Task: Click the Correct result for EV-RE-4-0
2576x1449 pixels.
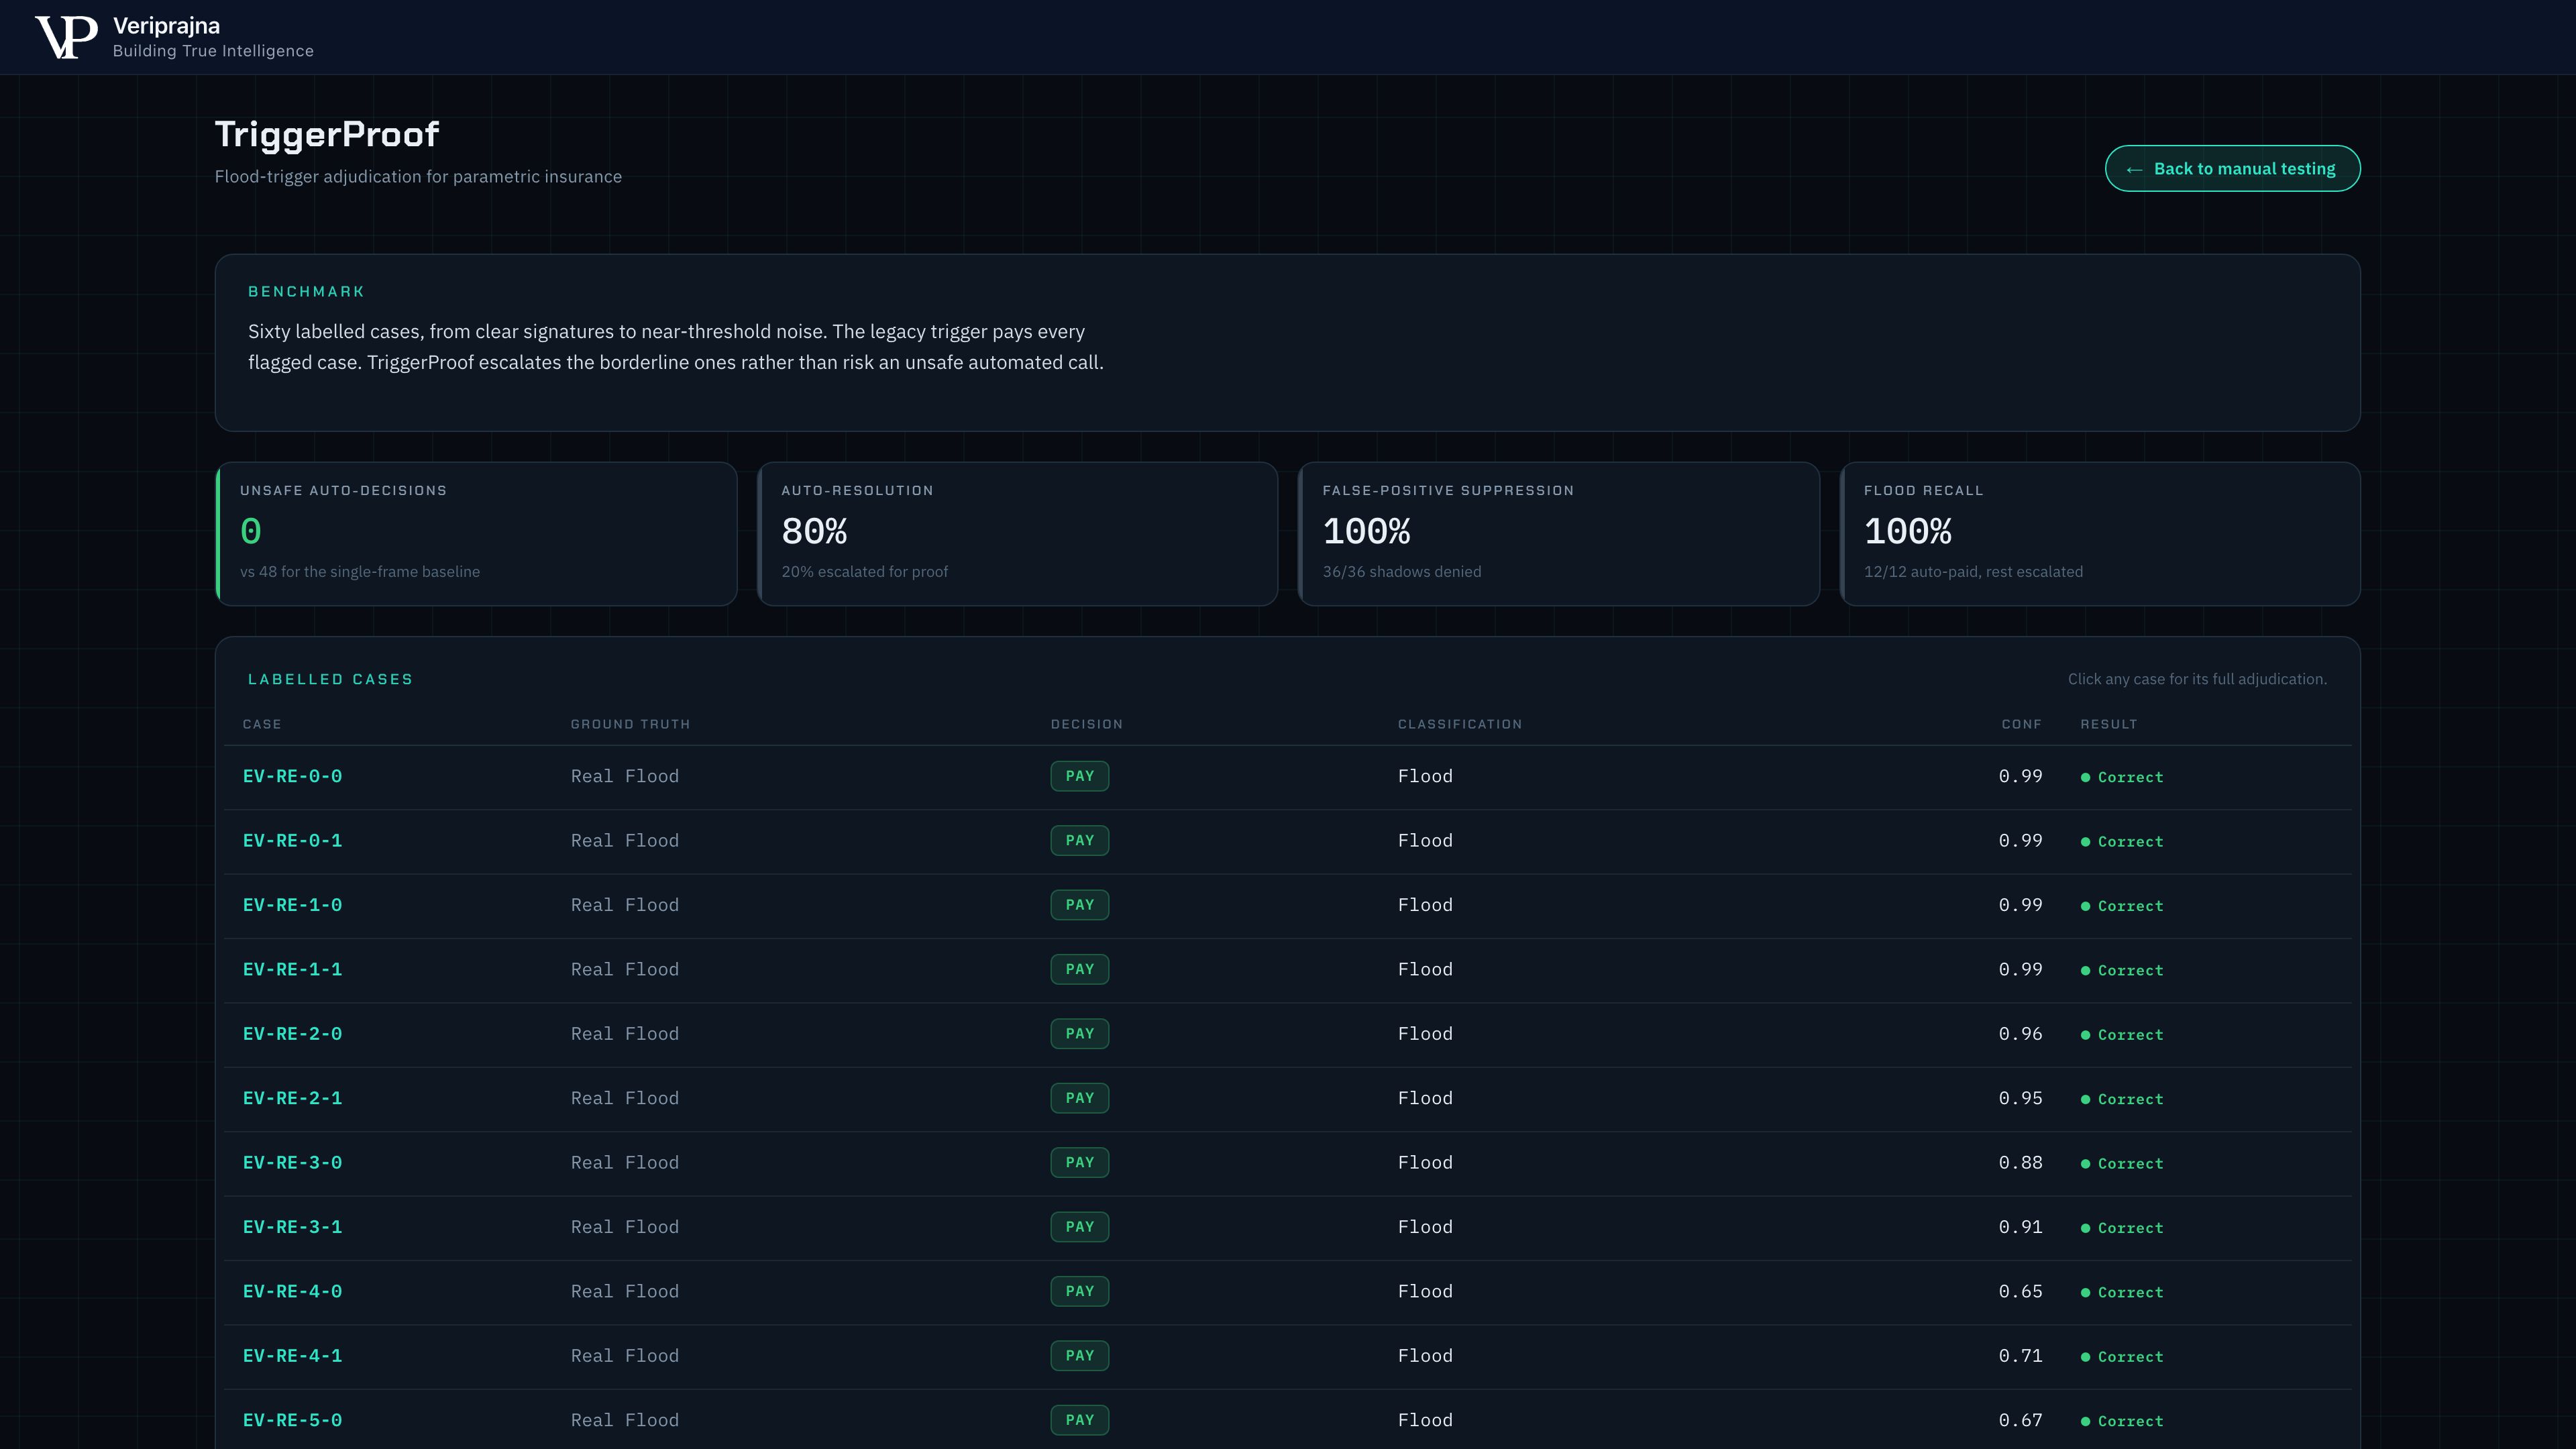Action: pos(2122,1293)
